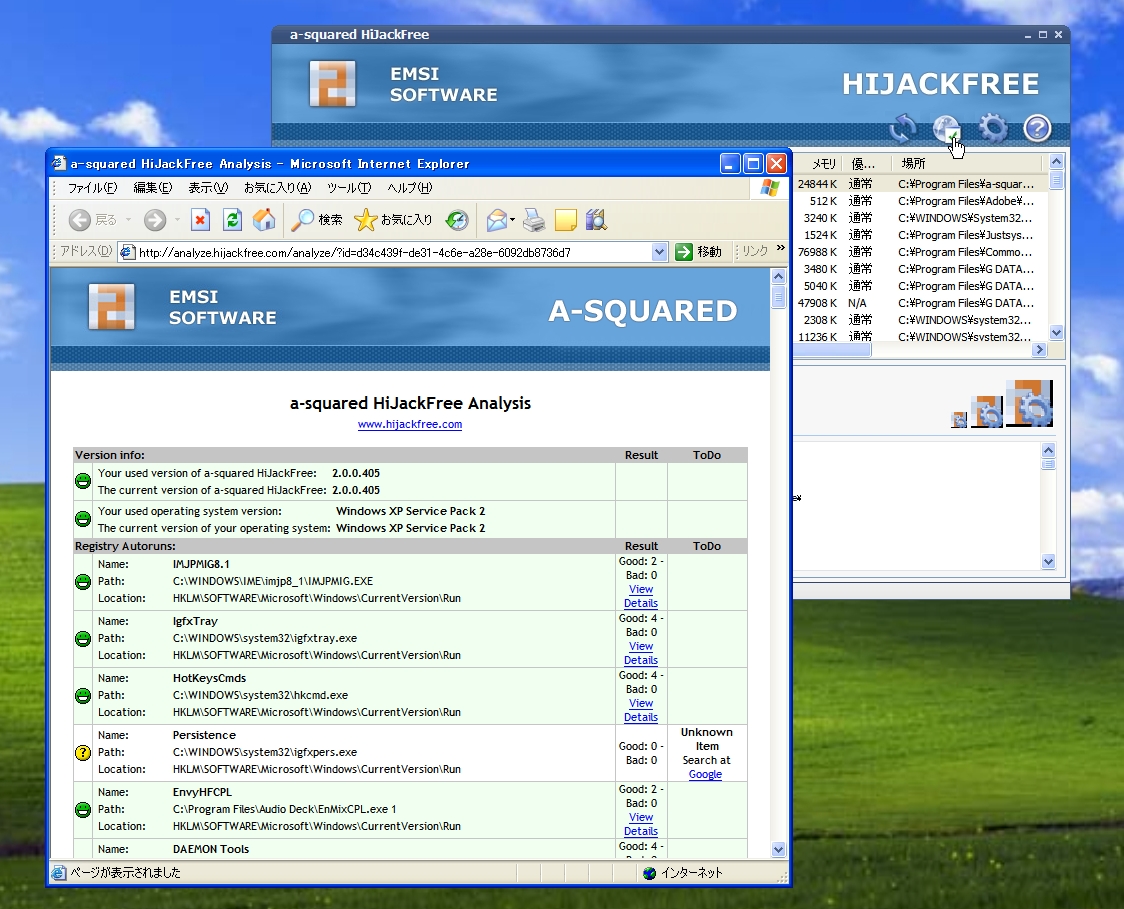Open the ツール(T) menu
This screenshot has width=1124, height=909.
[349, 188]
